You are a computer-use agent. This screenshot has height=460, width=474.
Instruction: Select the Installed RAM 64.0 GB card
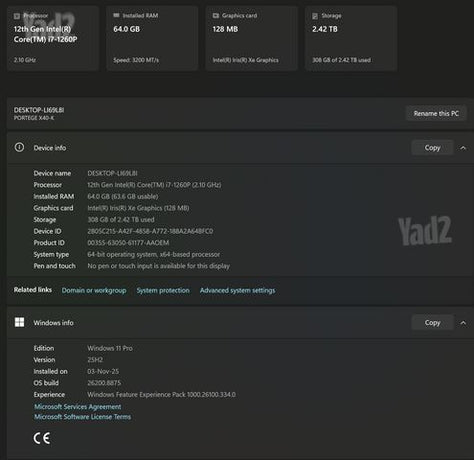[152, 38]
